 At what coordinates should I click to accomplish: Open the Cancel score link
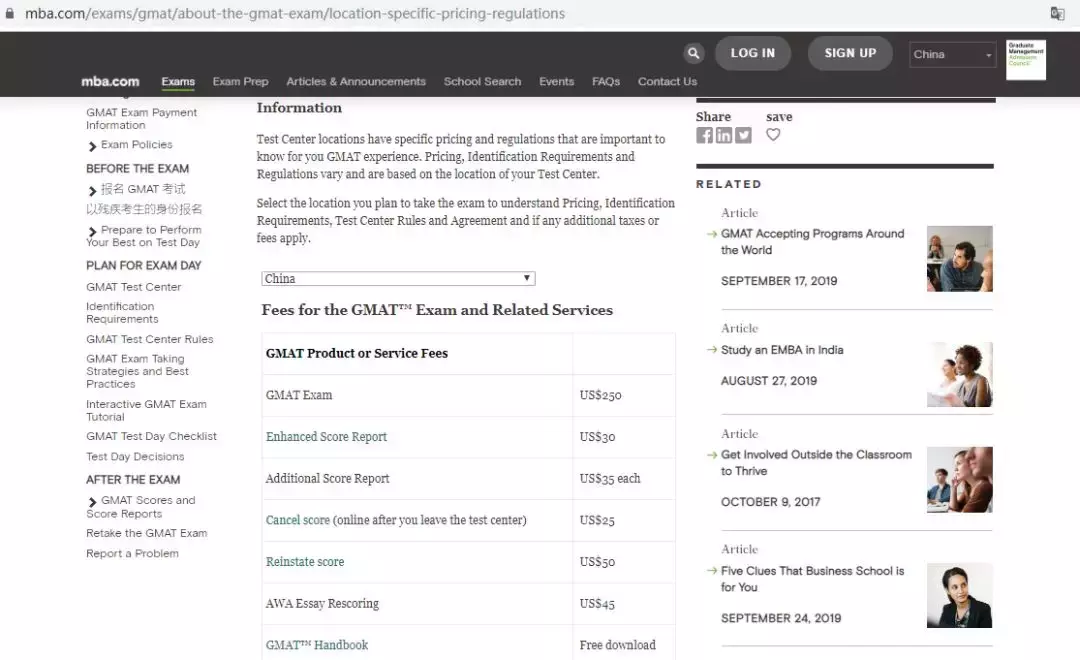tap(298, 520)
